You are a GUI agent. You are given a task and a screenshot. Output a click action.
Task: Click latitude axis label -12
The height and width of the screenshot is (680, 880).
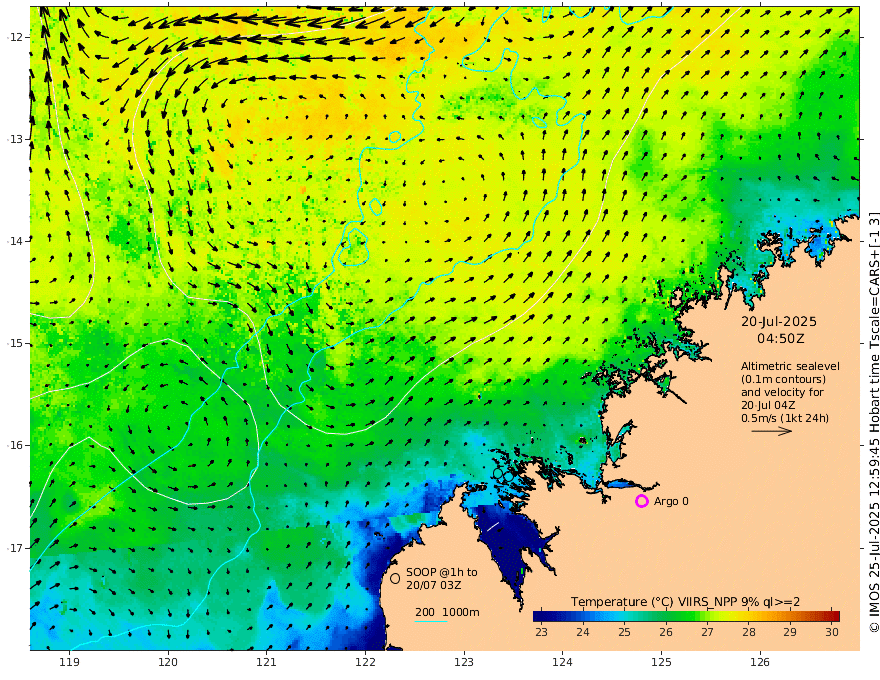point(15,37)
